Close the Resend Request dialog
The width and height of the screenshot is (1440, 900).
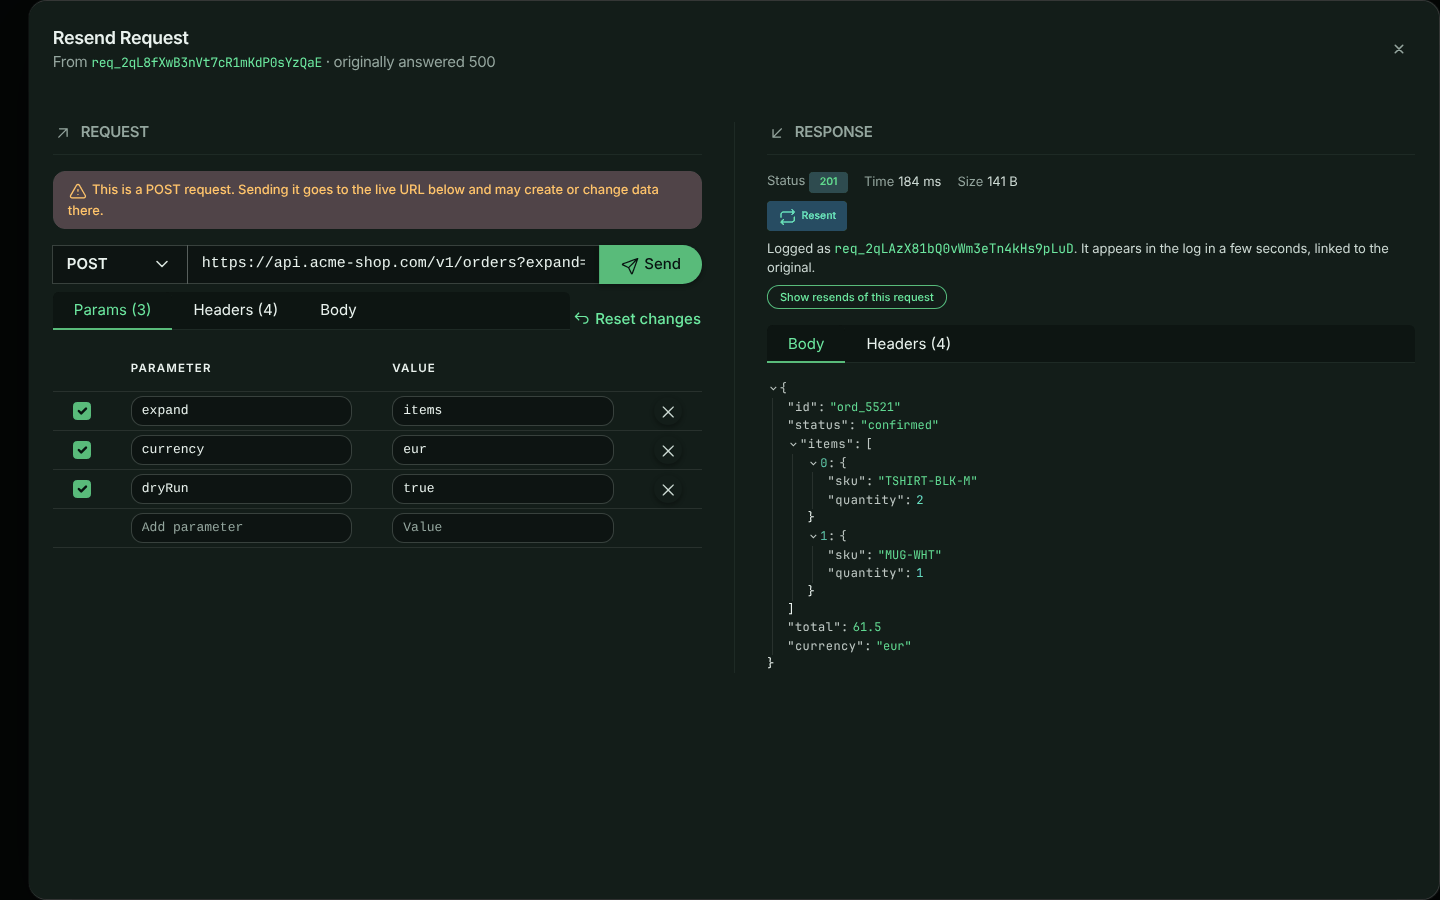1399,49
